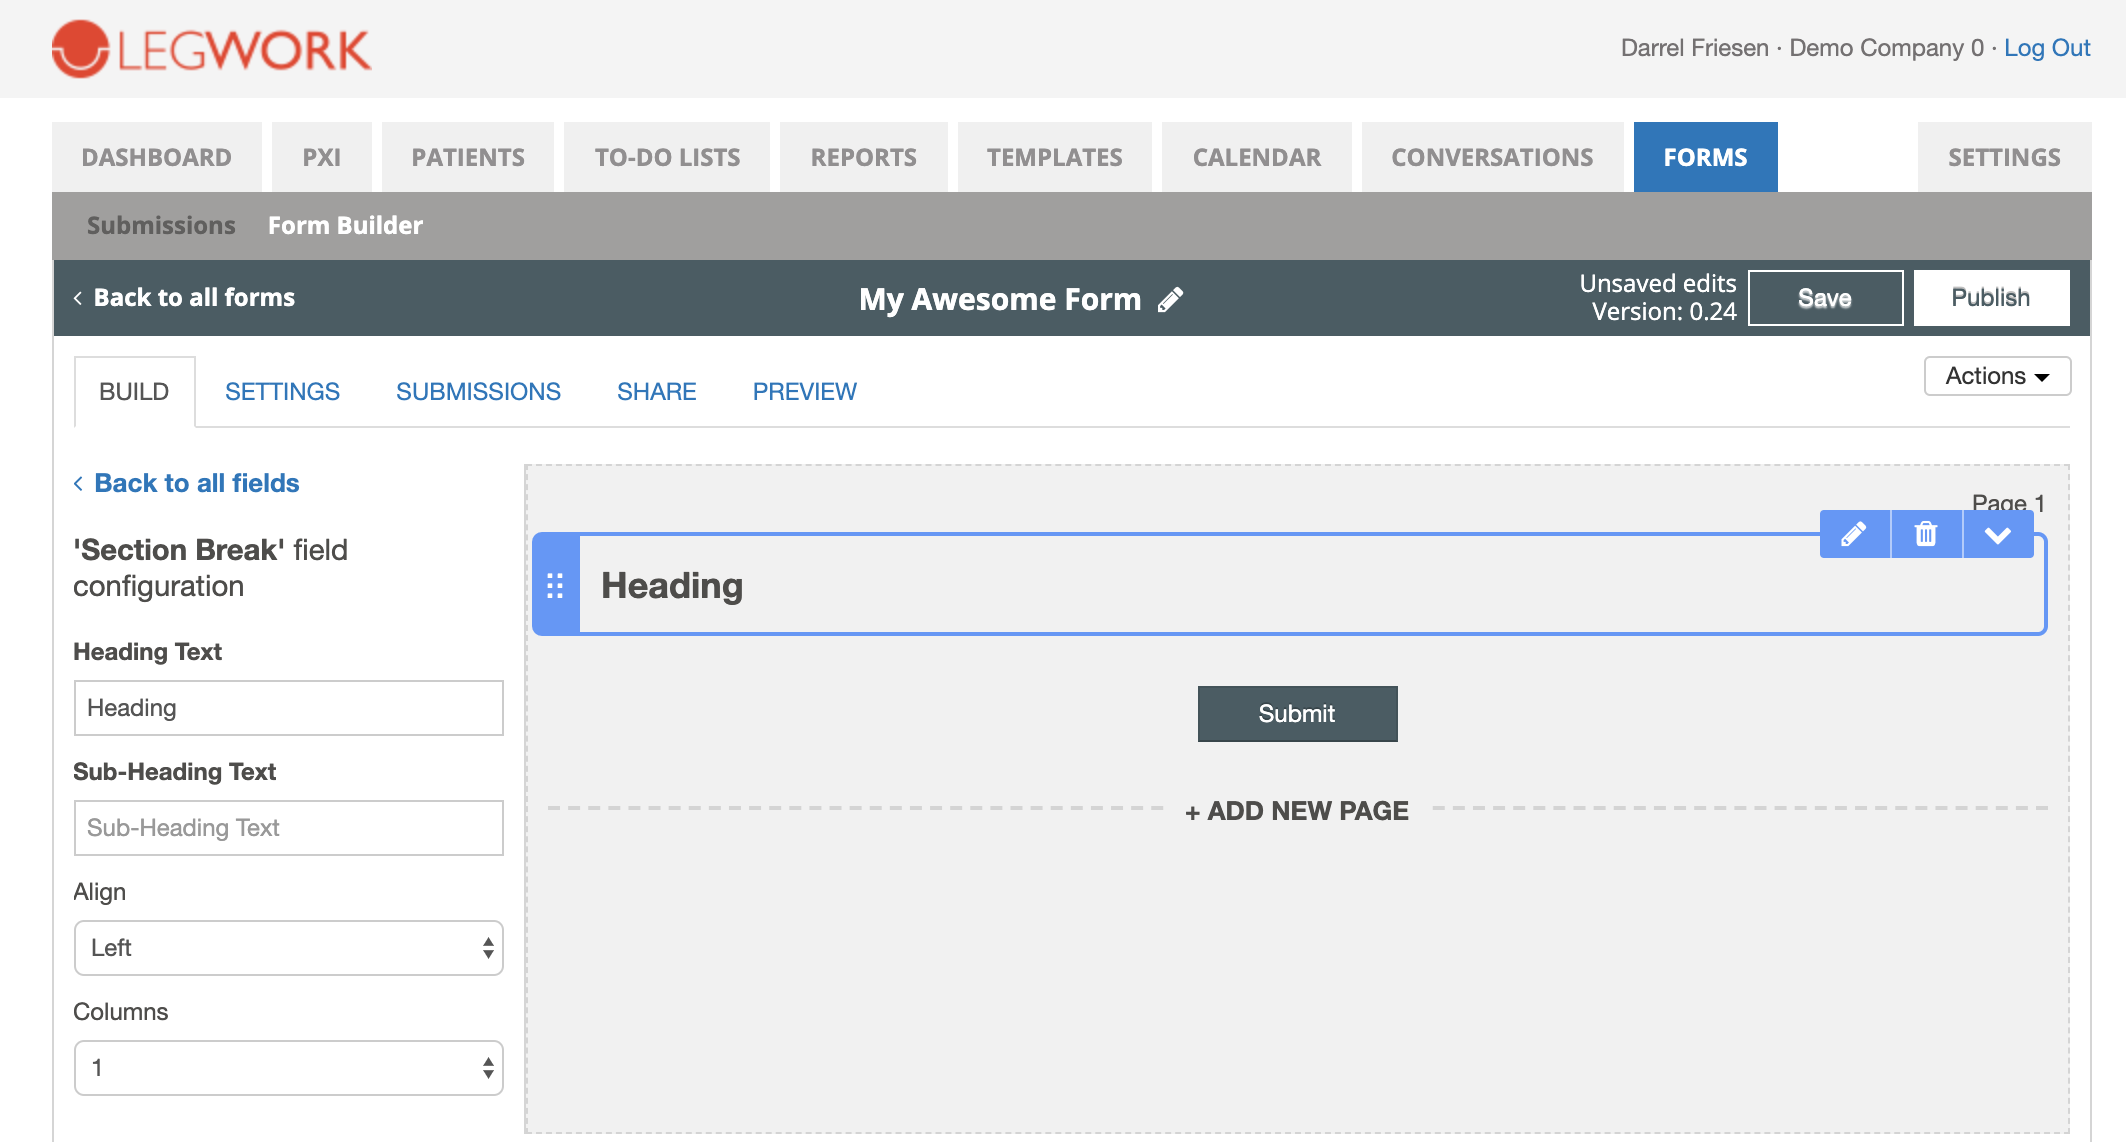Go to the SHARE tab

(x=656, y=392)
